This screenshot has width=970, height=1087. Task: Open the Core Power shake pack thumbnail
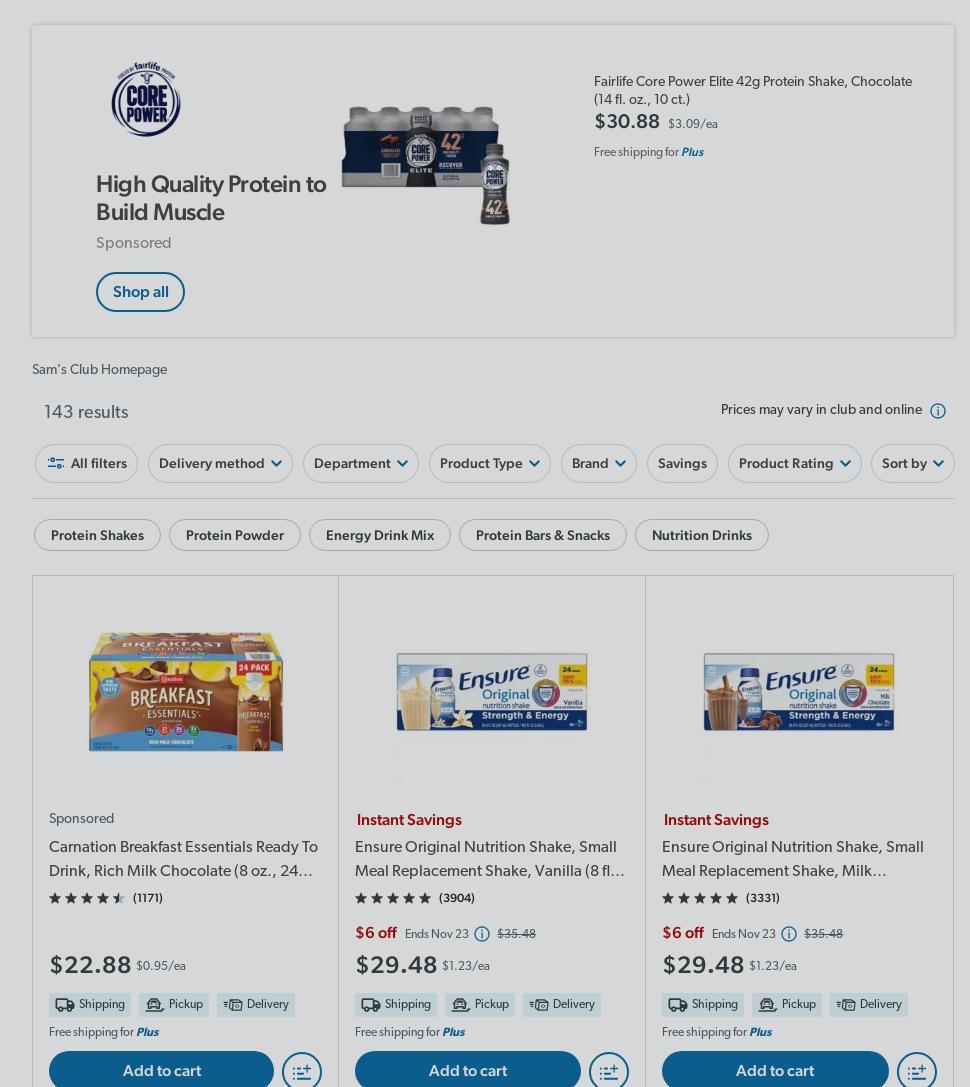[426, 165]
